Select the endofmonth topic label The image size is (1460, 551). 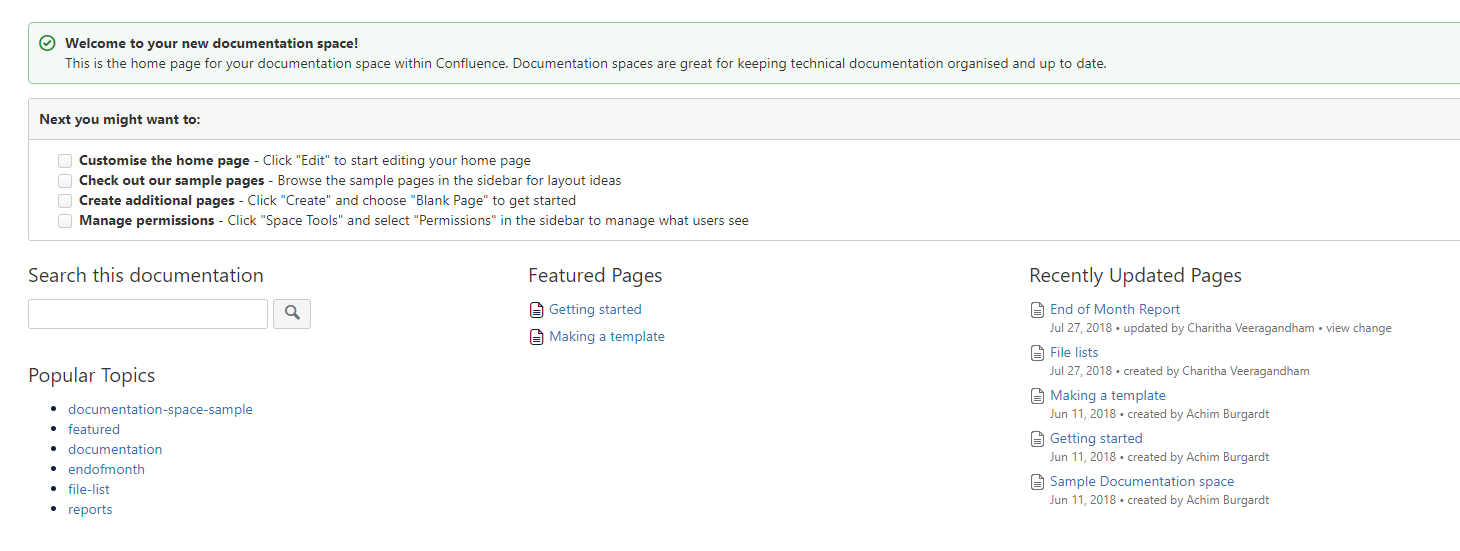(x=106, y=470)
